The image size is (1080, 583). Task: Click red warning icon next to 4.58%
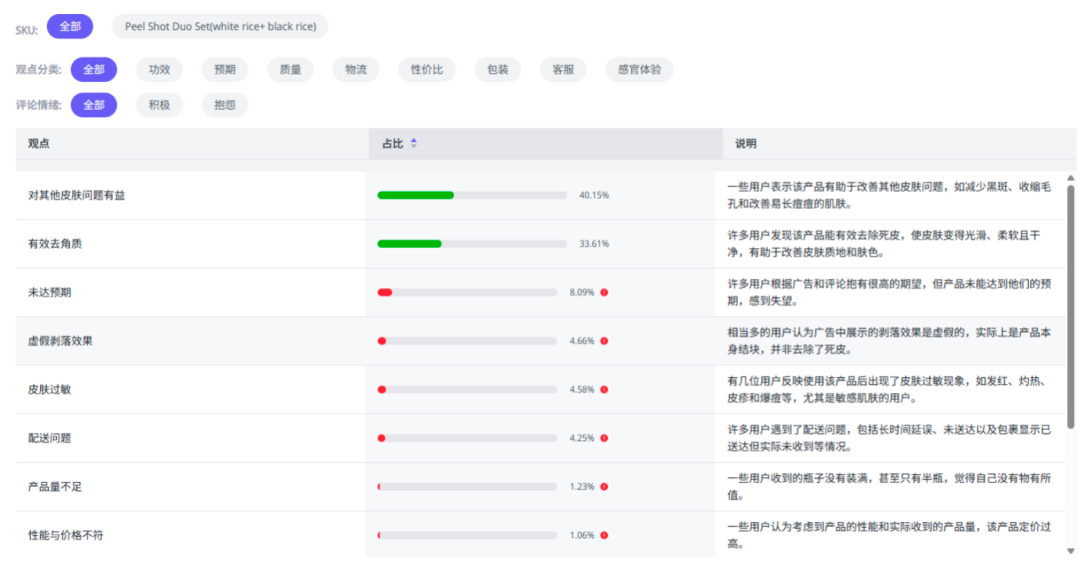[604, 390]
